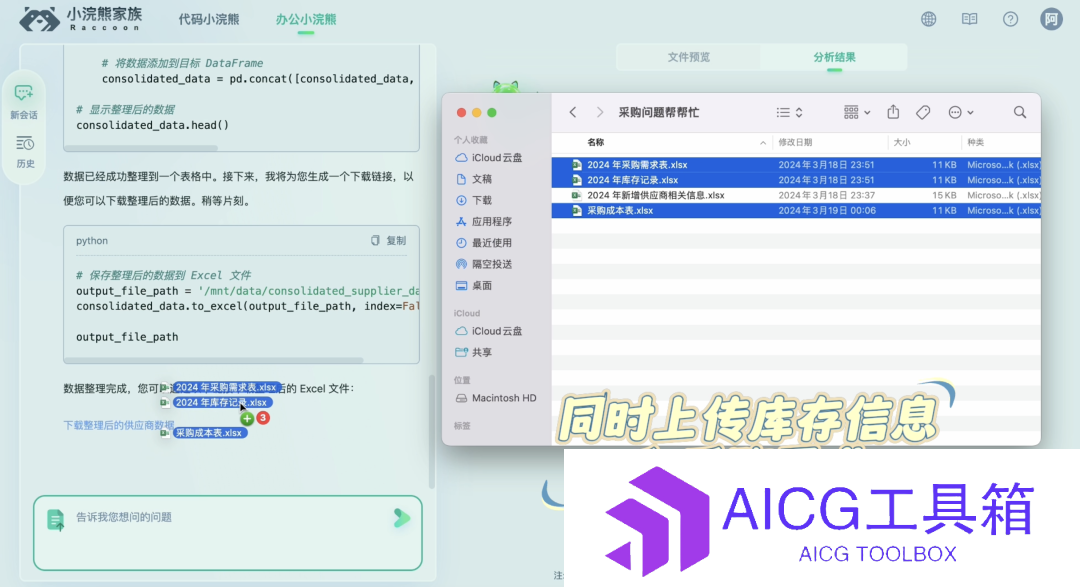Click the file upload icon in chat box
The width and height of the screenshot is (1080, 587).
[56, 519]
